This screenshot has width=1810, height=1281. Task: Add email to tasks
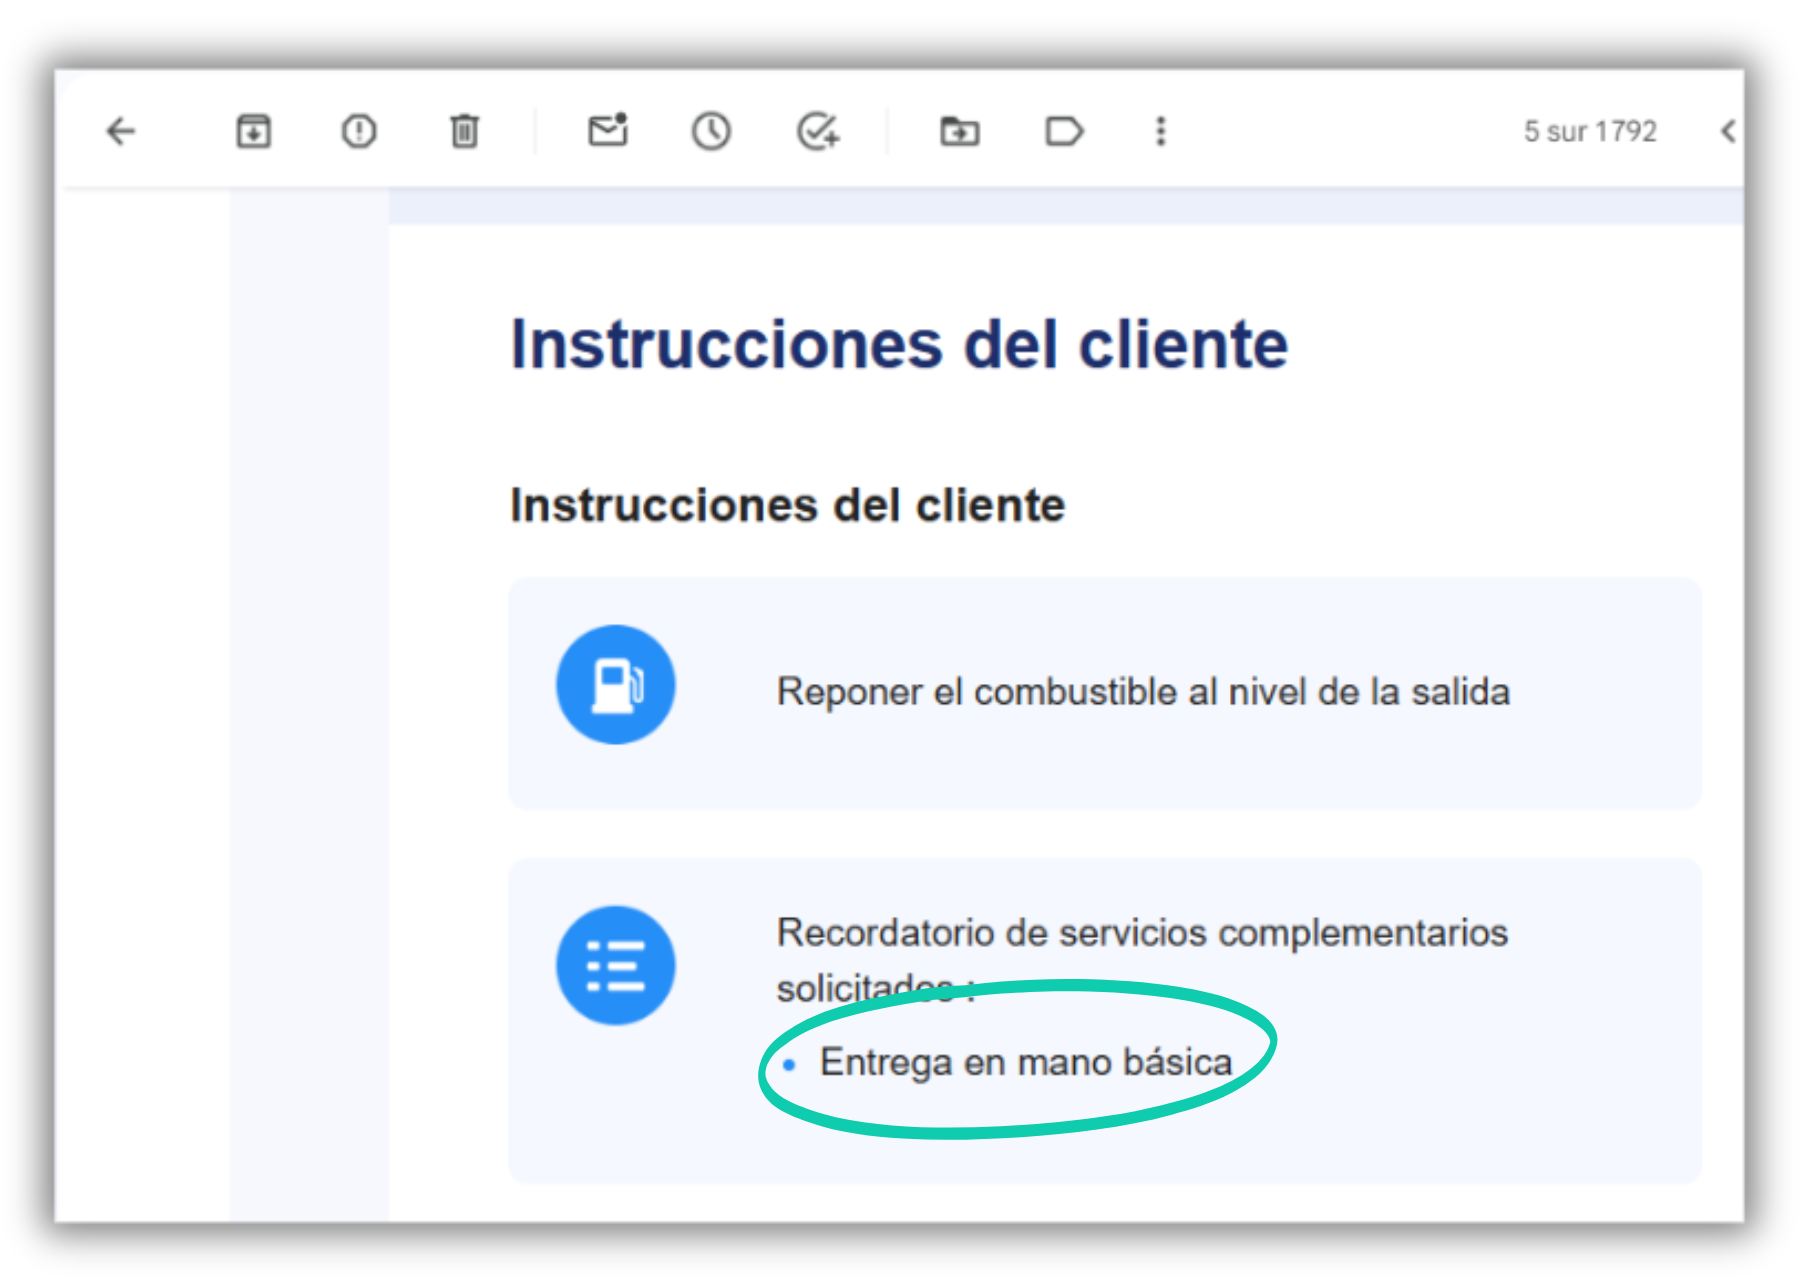click(x=818, y=131)
